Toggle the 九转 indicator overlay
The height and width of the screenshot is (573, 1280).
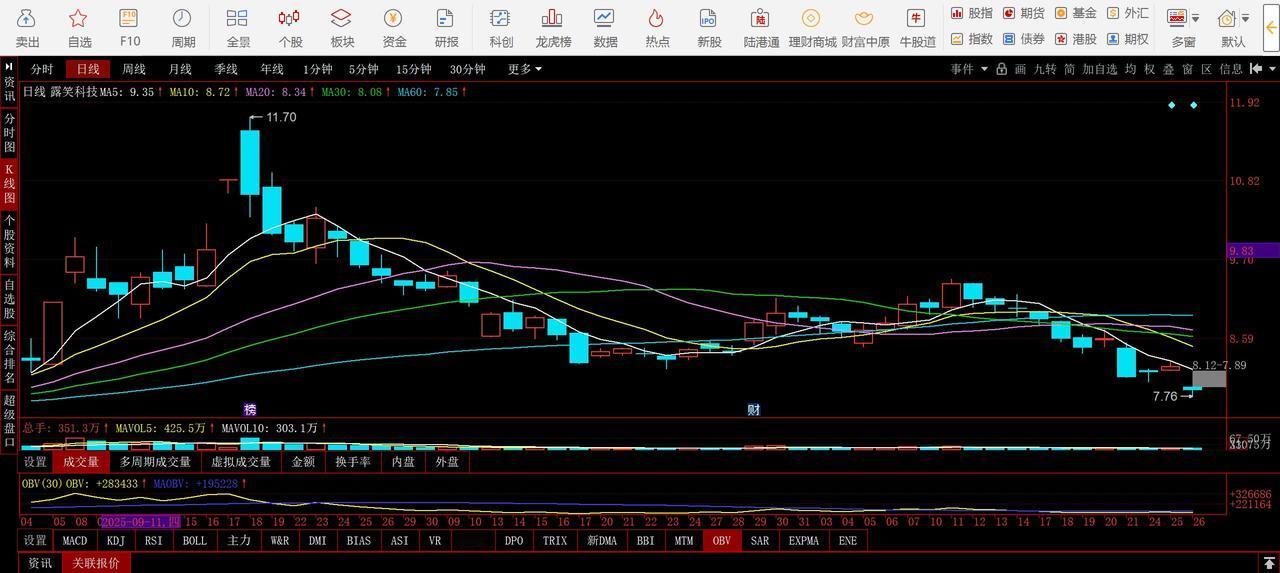[x=1045, y=69]
